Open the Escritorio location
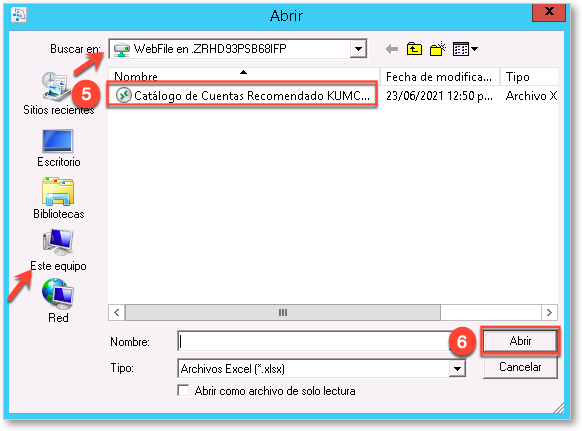Viewport: 582px width, 431px height. [58, 148]
